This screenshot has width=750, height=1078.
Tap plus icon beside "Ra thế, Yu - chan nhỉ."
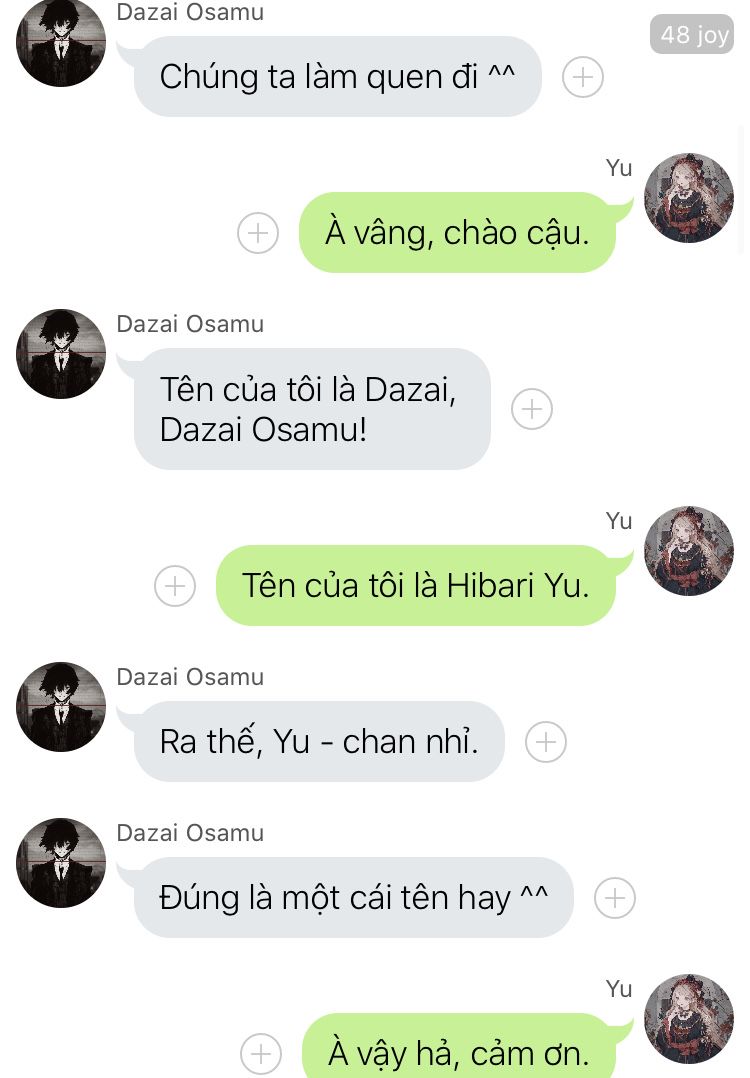545,742
